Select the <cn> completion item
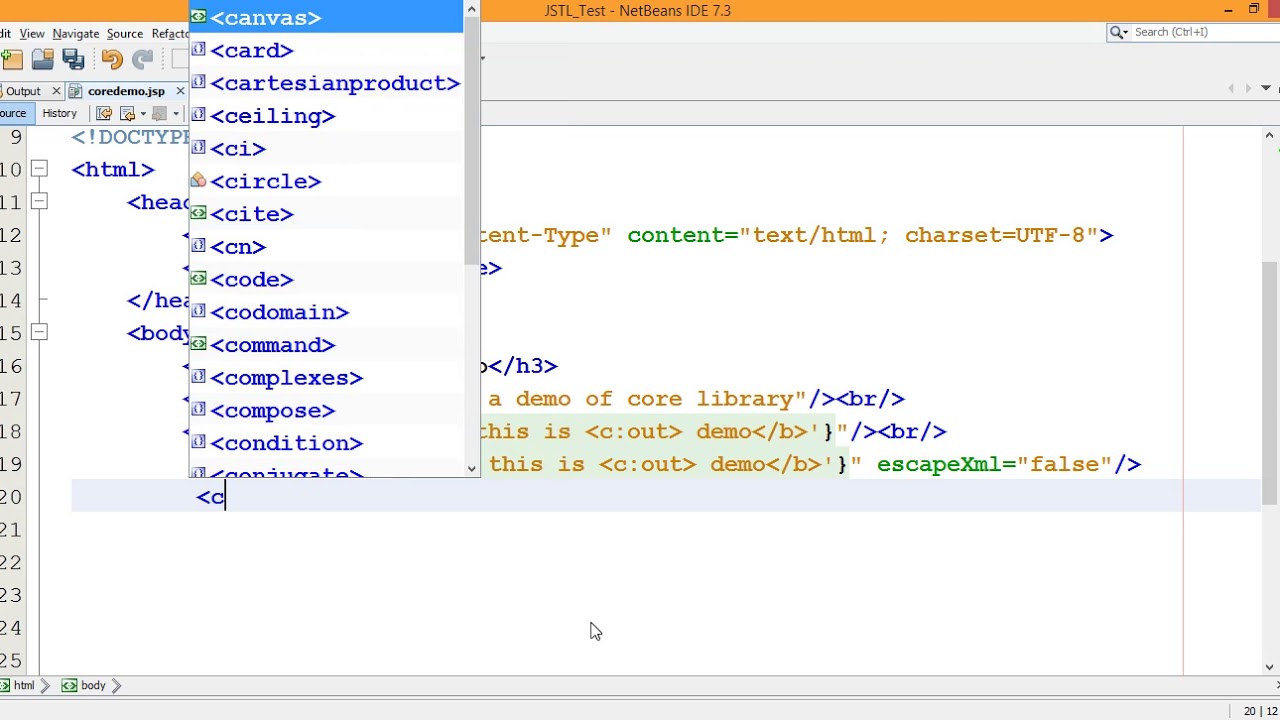 pyautogui.click(x=326, y=246)
